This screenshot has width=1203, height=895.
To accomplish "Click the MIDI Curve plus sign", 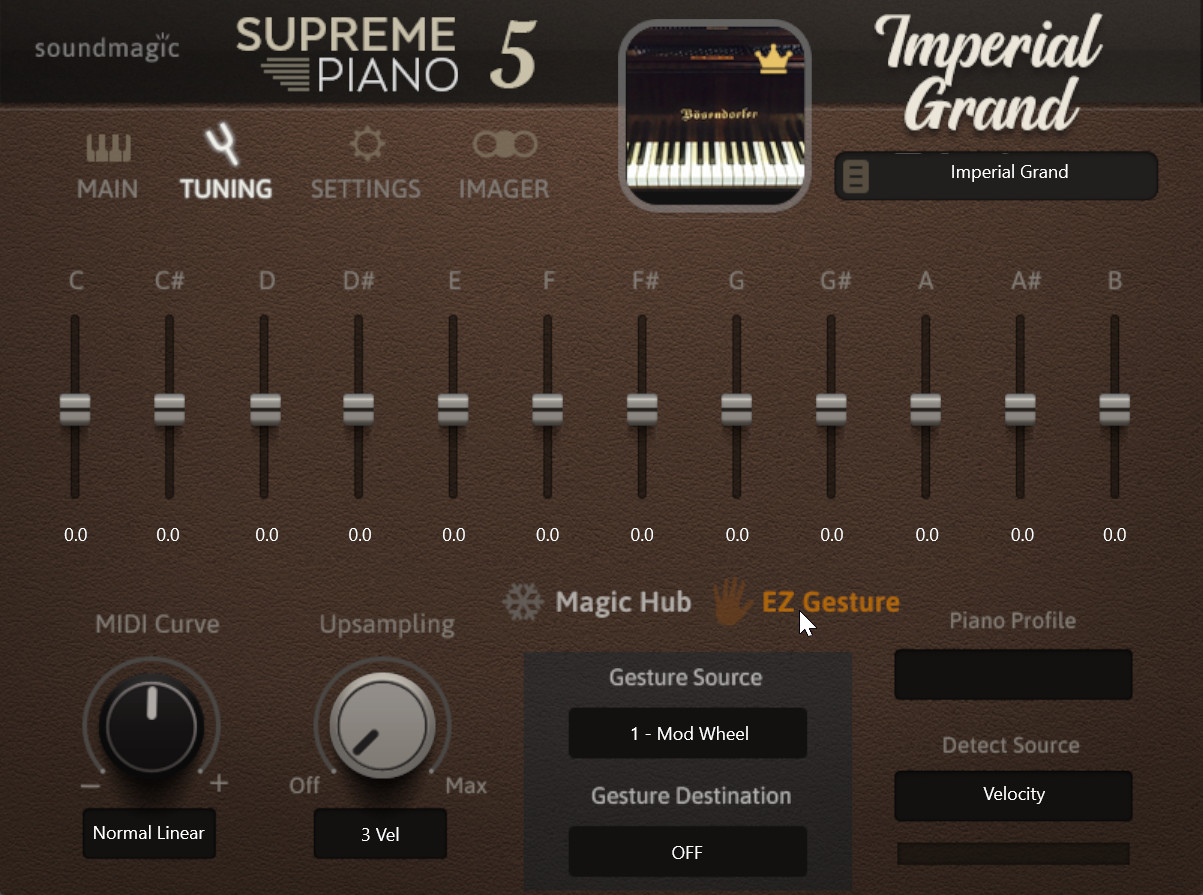I will [219, 783].
